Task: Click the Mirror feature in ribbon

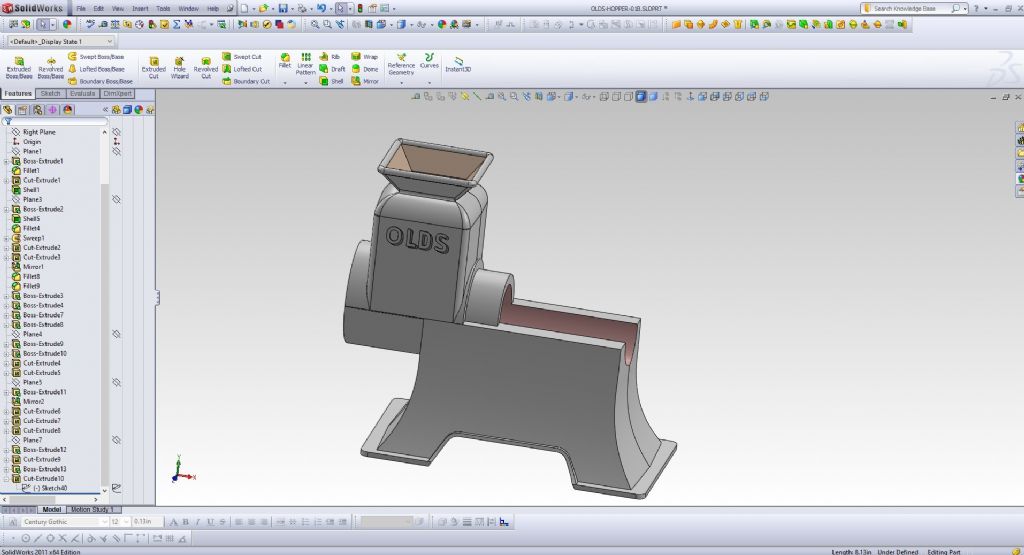Action: click(365, 81)
